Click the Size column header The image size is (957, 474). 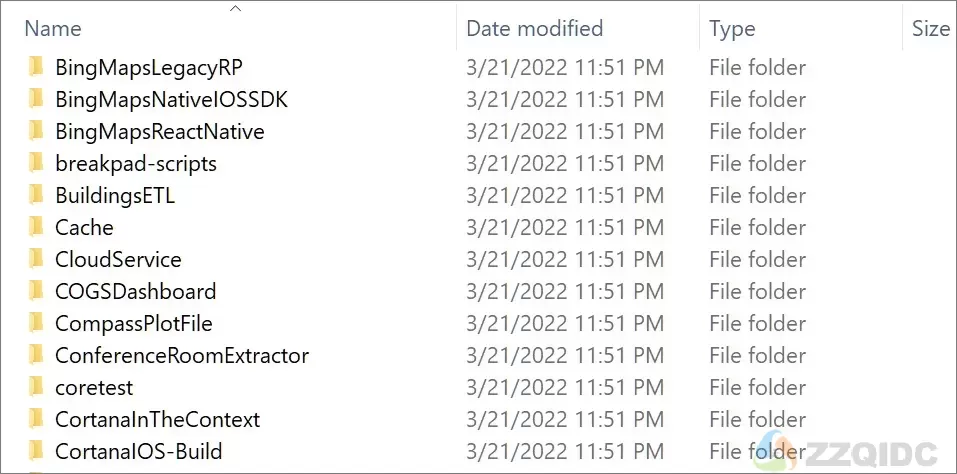coord(931,29)
